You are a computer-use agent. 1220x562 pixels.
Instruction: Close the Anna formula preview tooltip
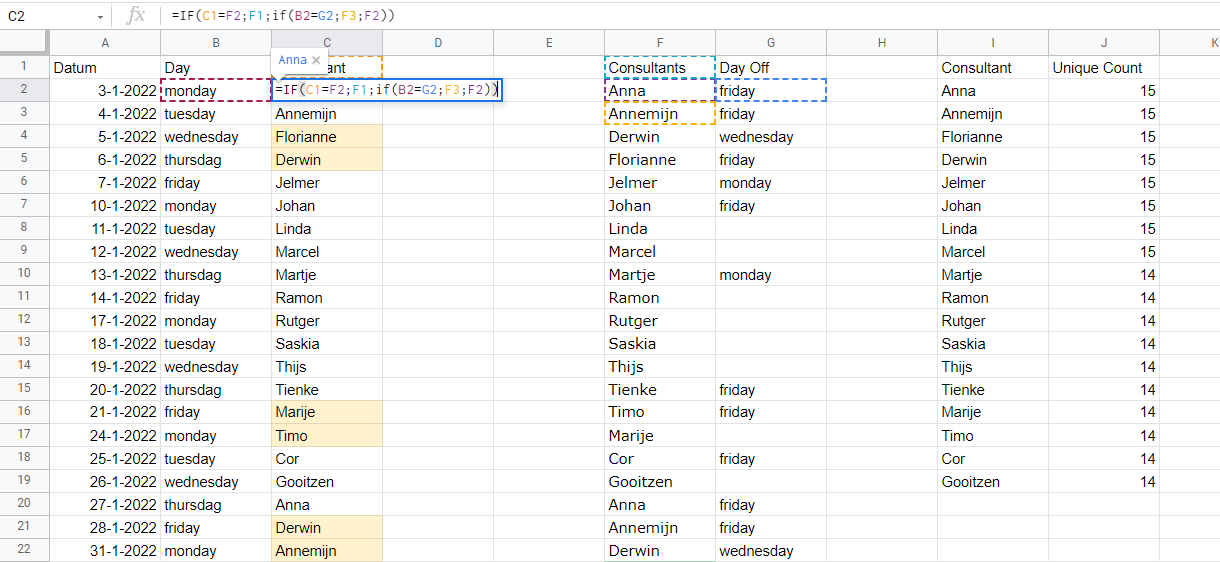(x=316, y=60)
